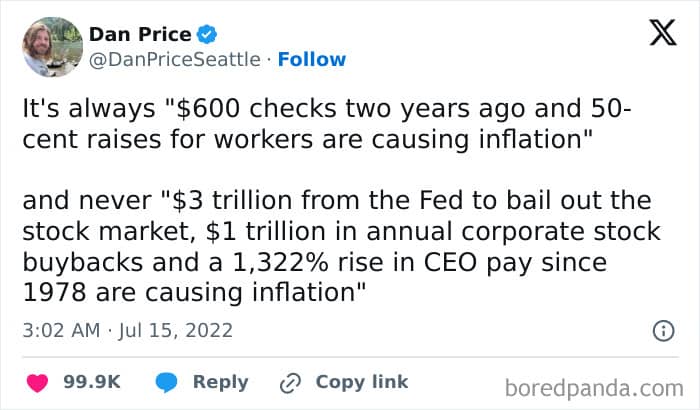This screenshot has height=410, width=700.
Task: Open Dan Price's profile photo
Action: tap(53, 47)
